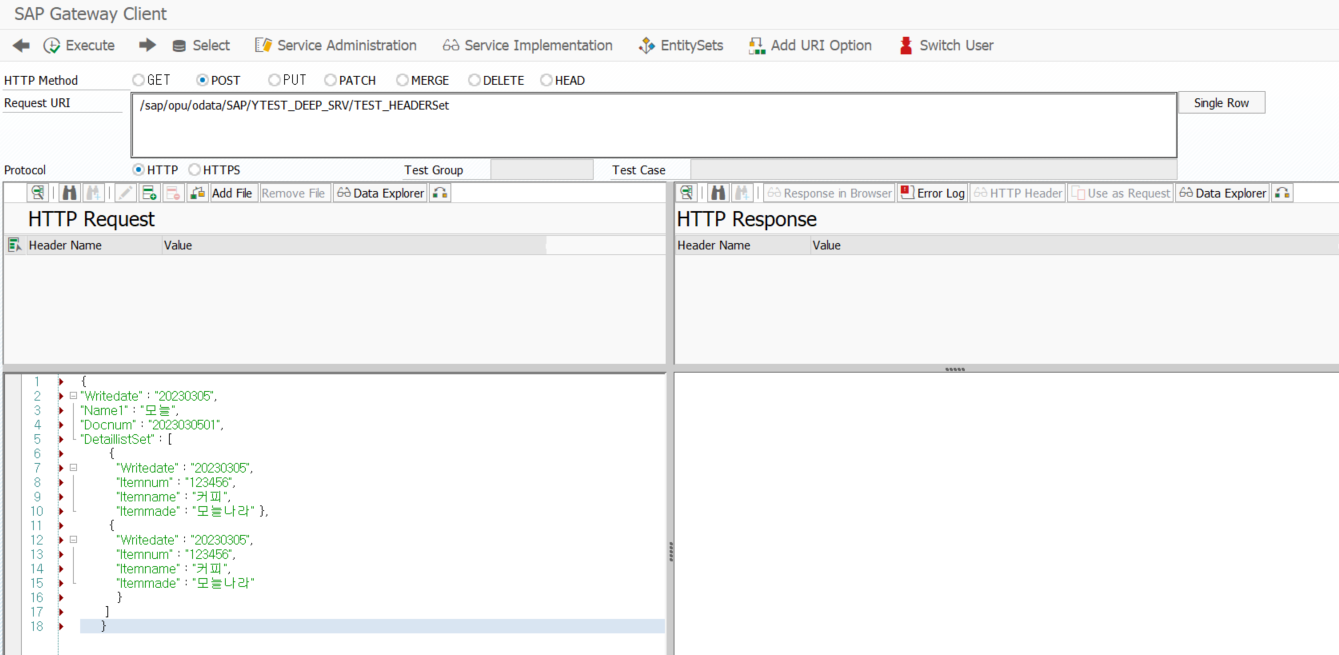Click the headset icon in response toolbar

click(x=1282, y=193)
